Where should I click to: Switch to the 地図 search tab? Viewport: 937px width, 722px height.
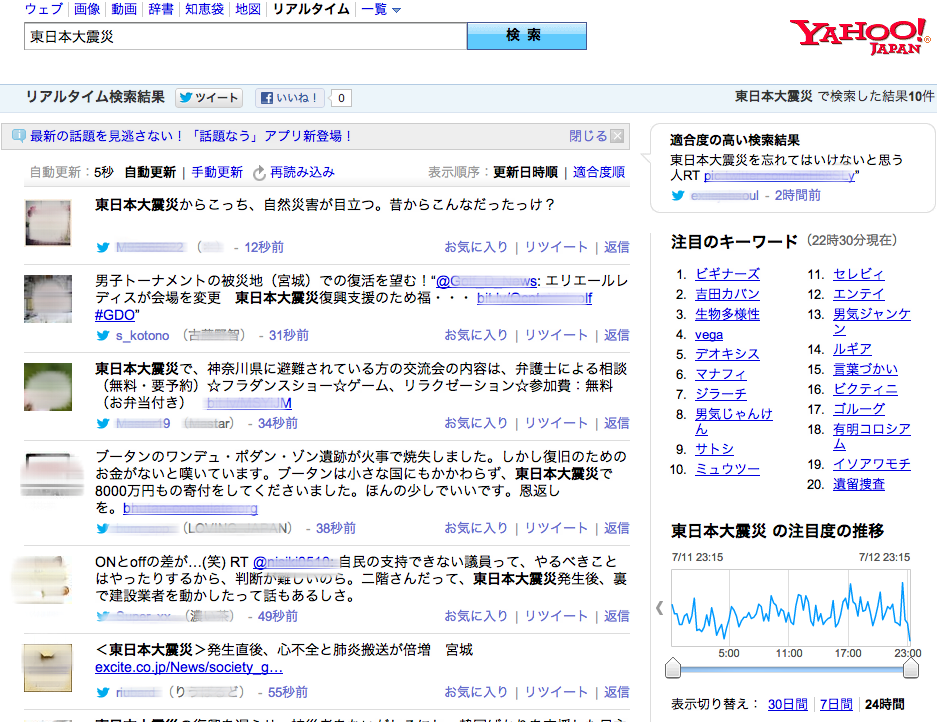(248, 9)
